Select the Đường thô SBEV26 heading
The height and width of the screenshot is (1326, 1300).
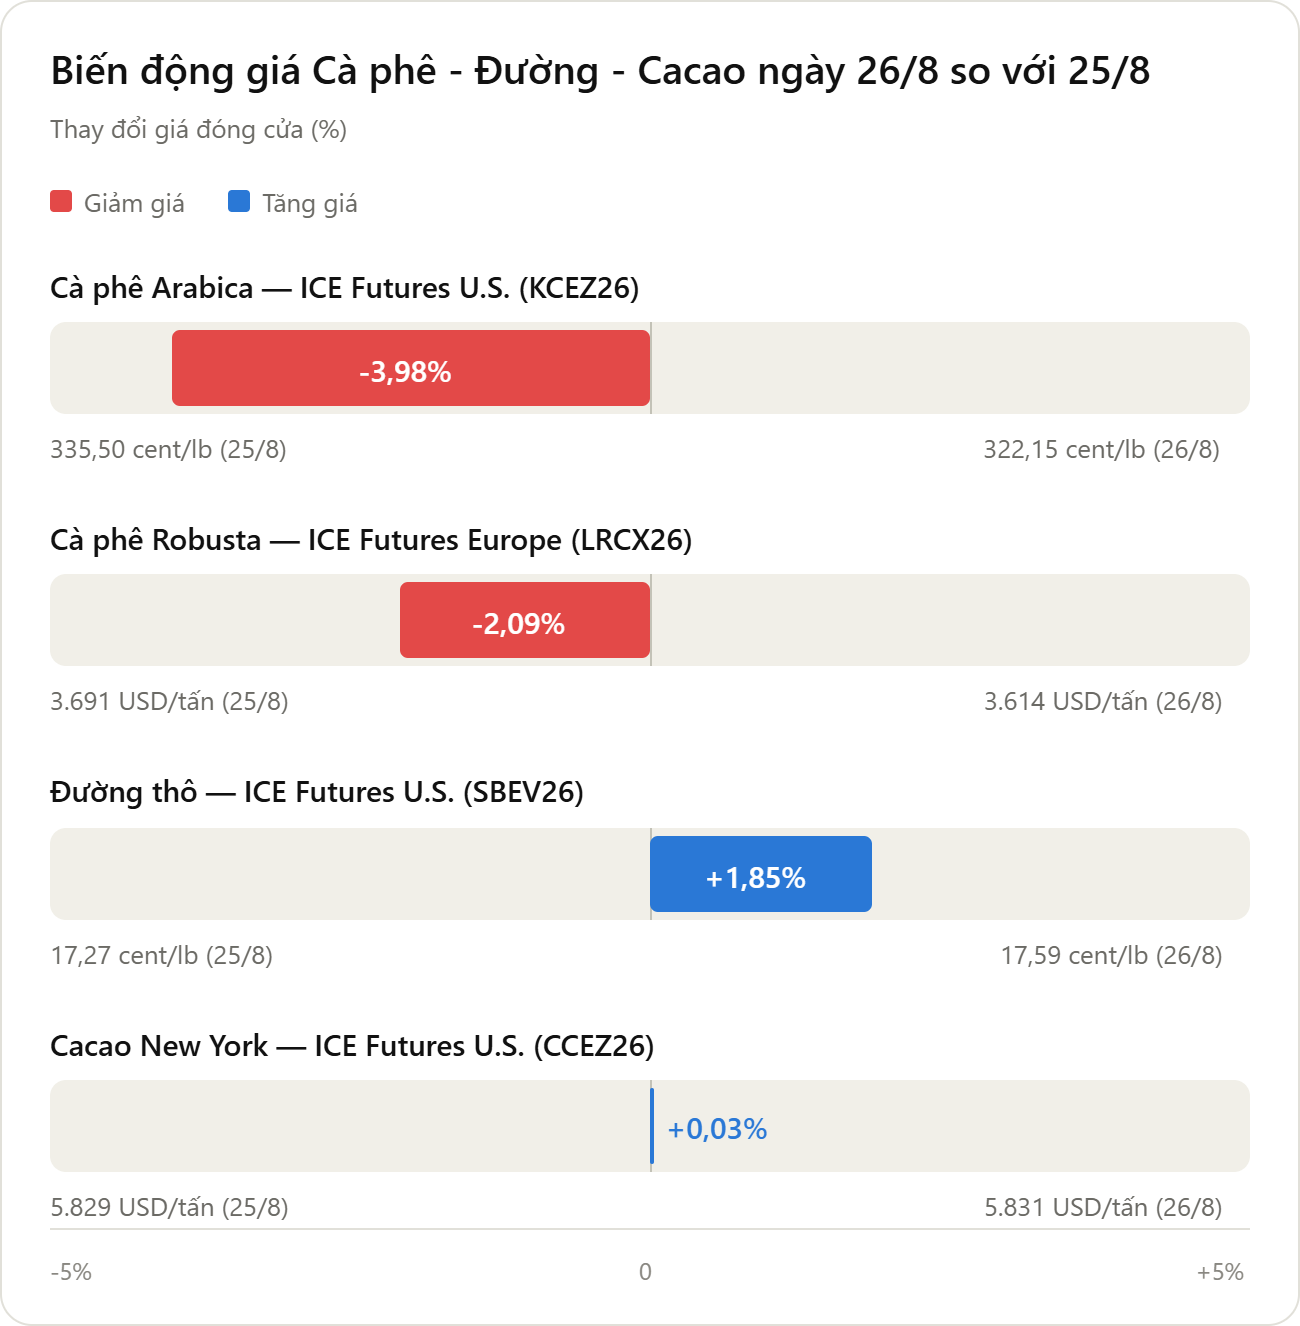[x=317, y=792]
